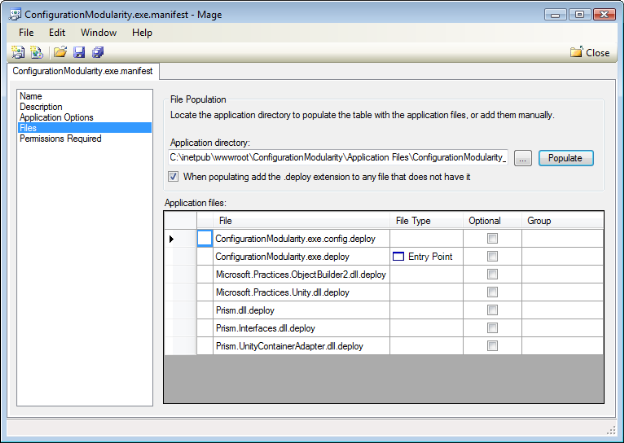Click the Prism.Interfaces.dll.deploy file cell

pyautogui.click(x=301, y=328)
